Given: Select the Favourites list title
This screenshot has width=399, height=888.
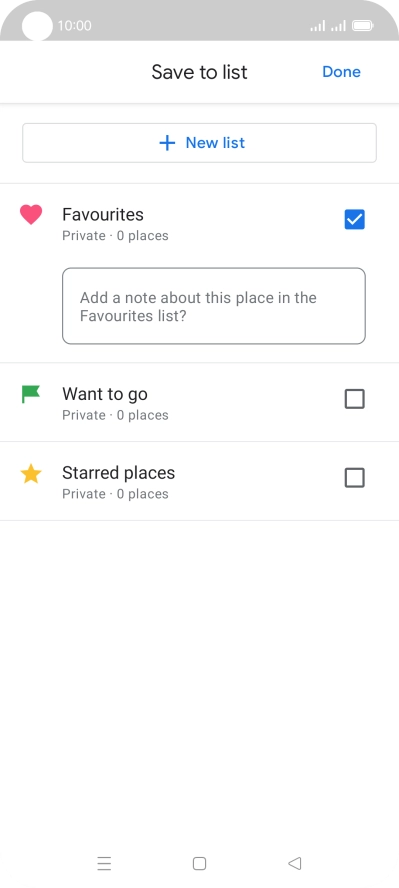Looking at the screenshot, I should tap(103, 215).
